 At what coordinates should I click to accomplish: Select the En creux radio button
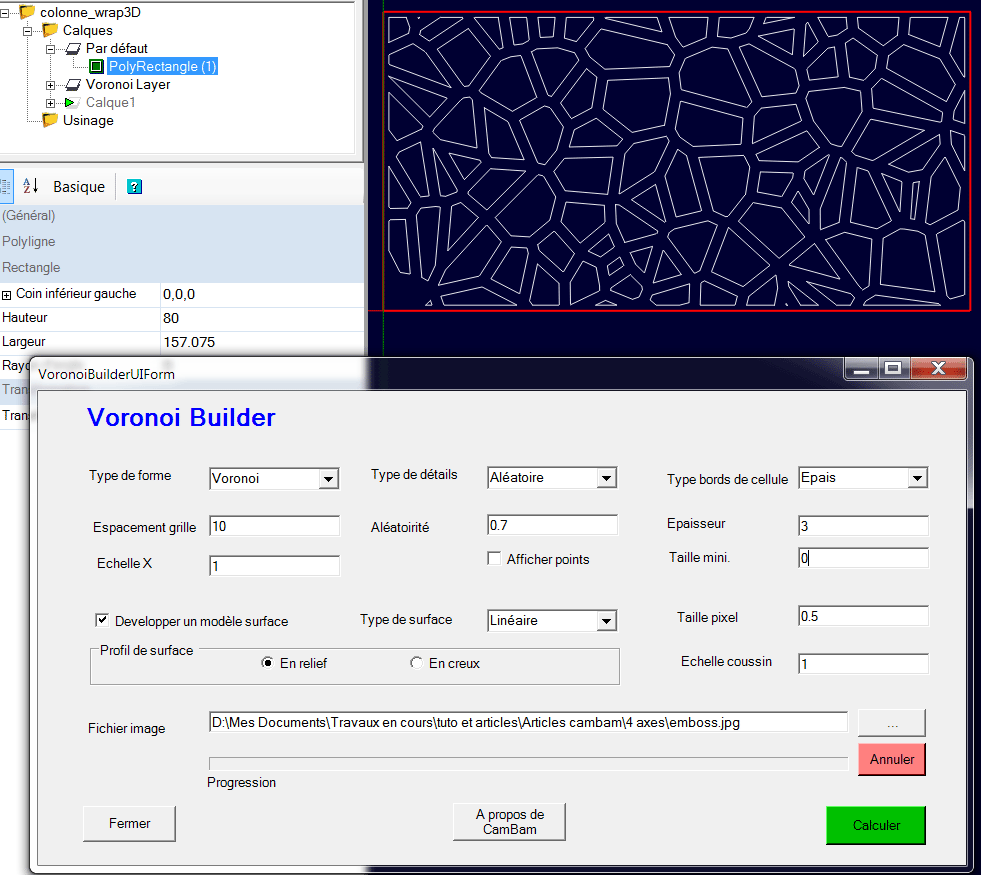(x=416, y=663)
